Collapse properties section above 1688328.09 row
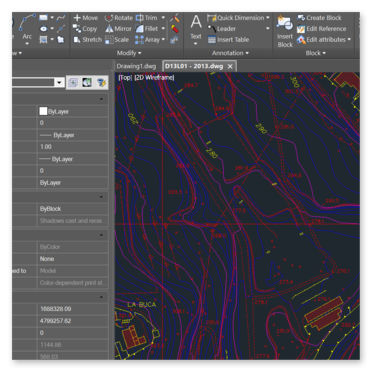 [x=101, y=297]
